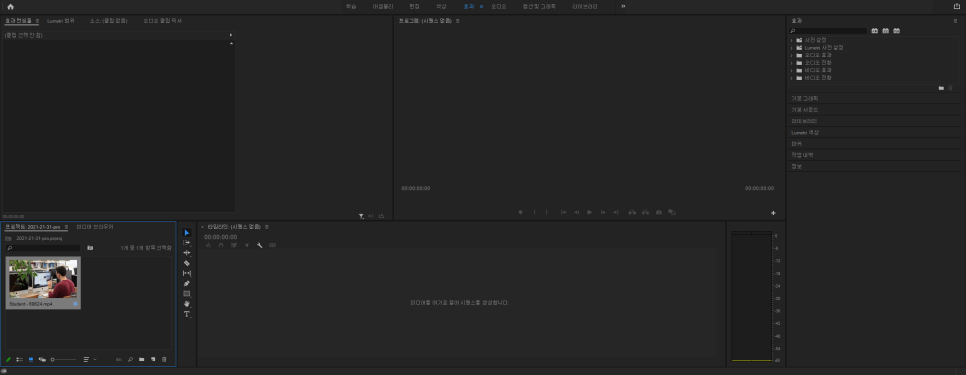Select the Razor tool
Image resolution: width=966 pixels, height=375 pixels.
pos(187,263)
